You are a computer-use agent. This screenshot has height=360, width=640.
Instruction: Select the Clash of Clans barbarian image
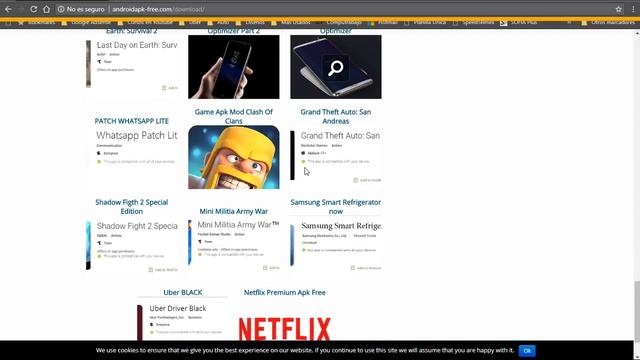234,157
